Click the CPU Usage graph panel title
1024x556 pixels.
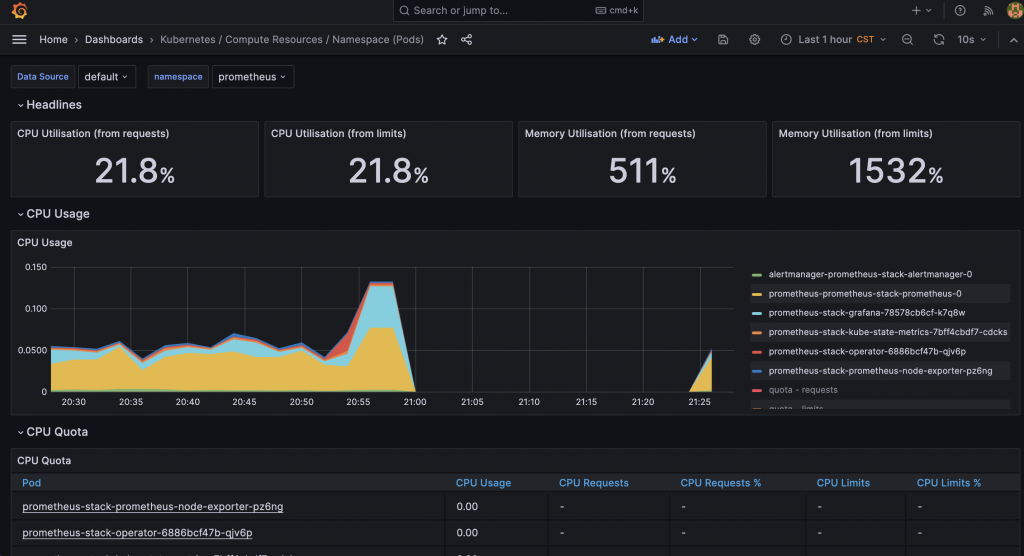(44, 242)
